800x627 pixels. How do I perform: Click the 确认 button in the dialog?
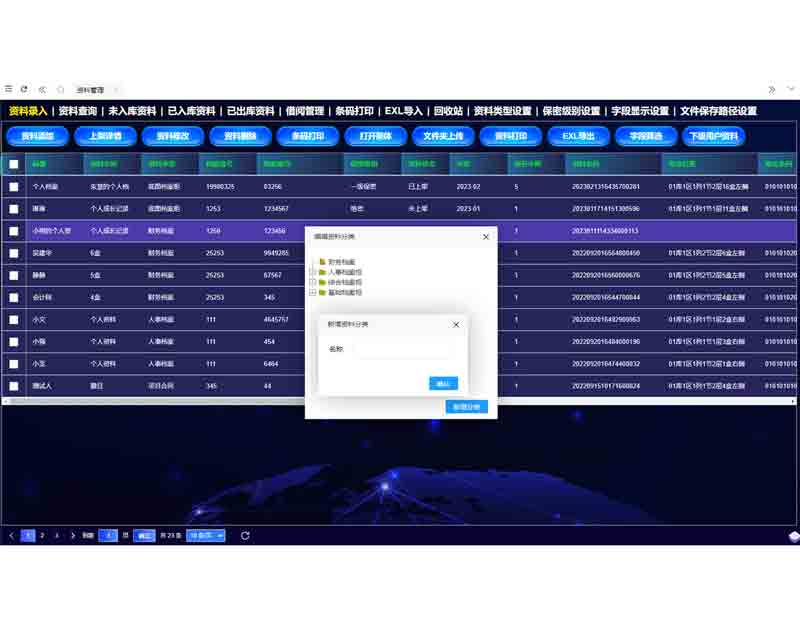tap(443, 383)
